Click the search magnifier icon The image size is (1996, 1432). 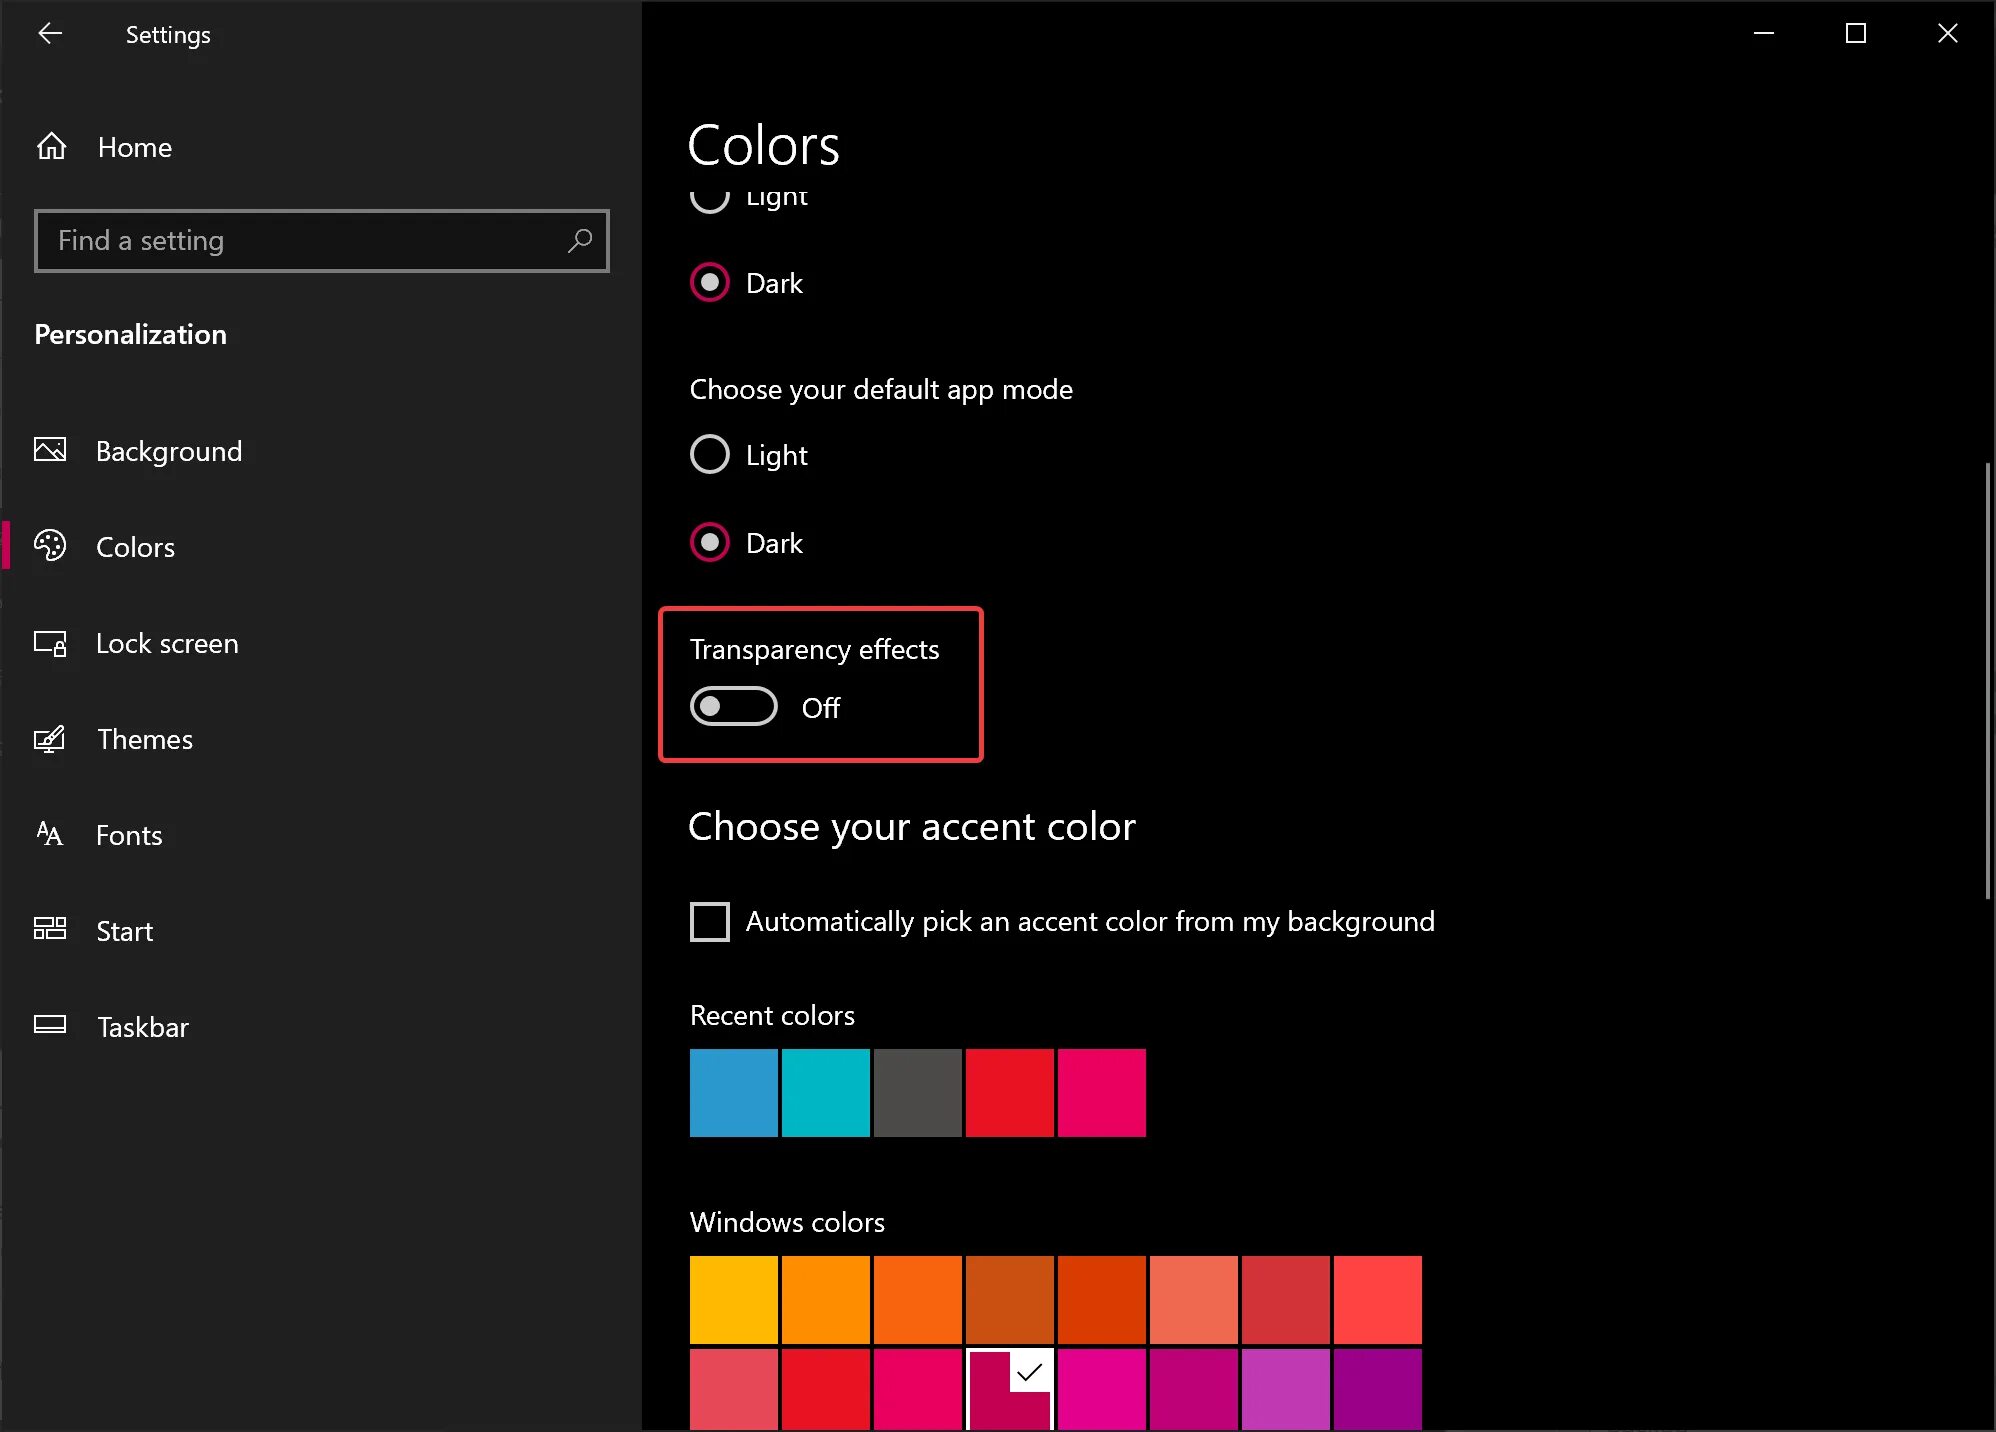click(x=580, y=241)
